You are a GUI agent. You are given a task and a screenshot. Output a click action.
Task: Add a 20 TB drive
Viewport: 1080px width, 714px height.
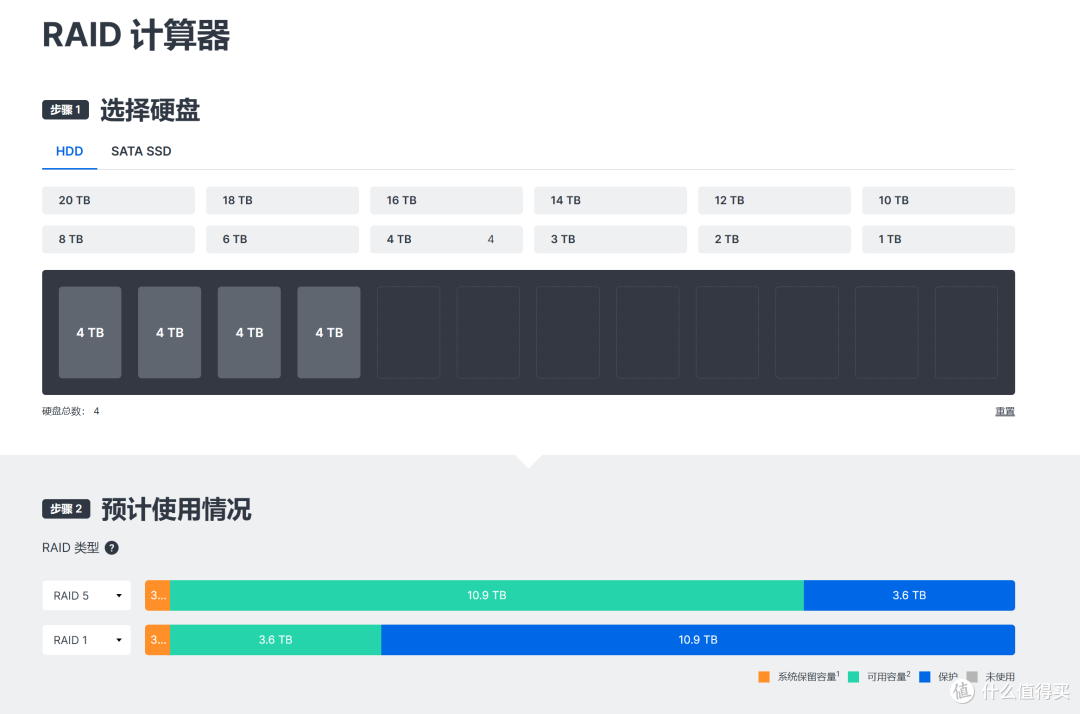tap(118, 200)
